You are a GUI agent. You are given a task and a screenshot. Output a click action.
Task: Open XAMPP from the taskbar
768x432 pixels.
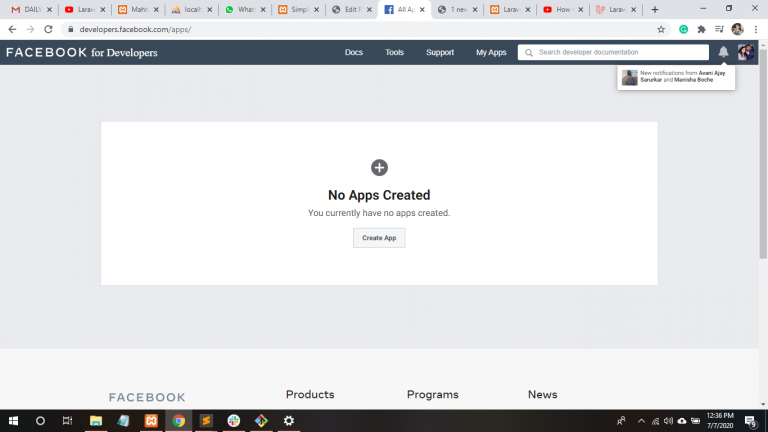[151, 421]
